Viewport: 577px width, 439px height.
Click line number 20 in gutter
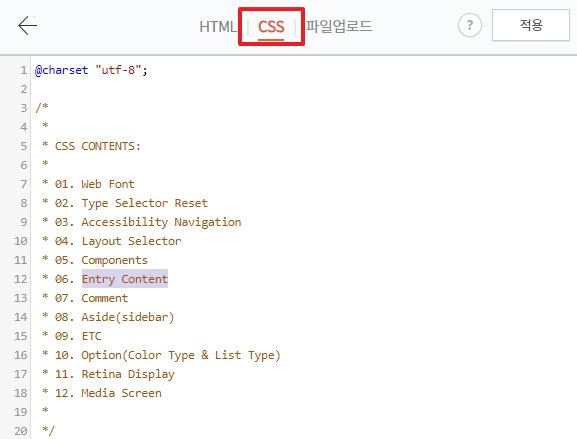(x=21, y=431)
